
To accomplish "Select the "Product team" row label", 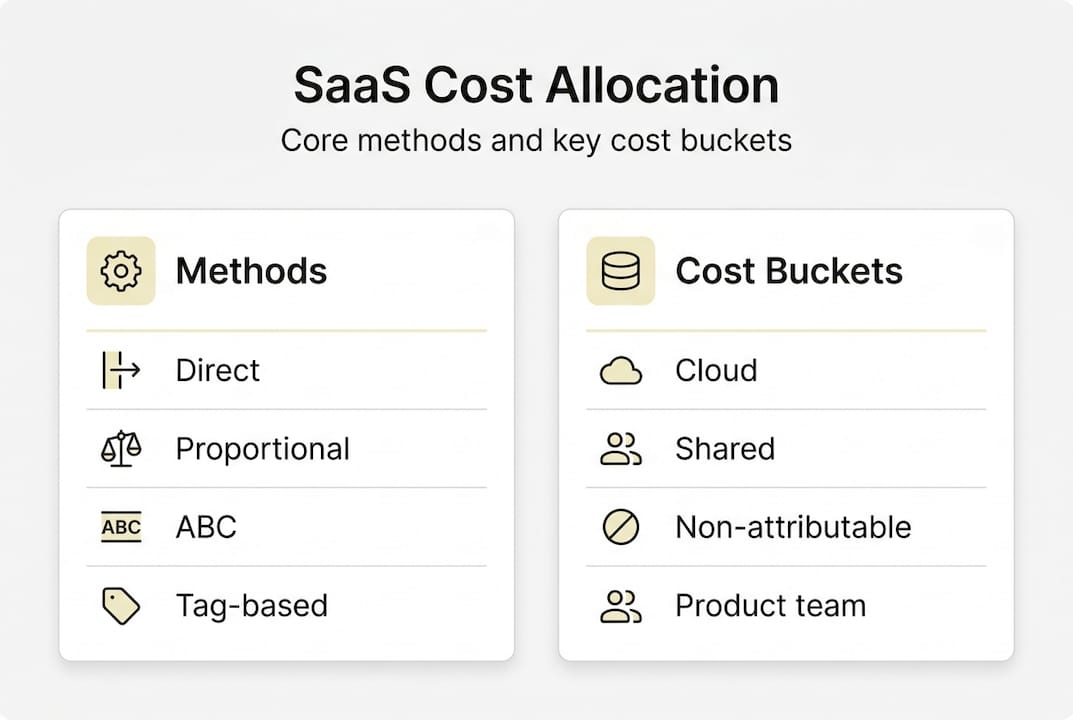I will point(771,606).
